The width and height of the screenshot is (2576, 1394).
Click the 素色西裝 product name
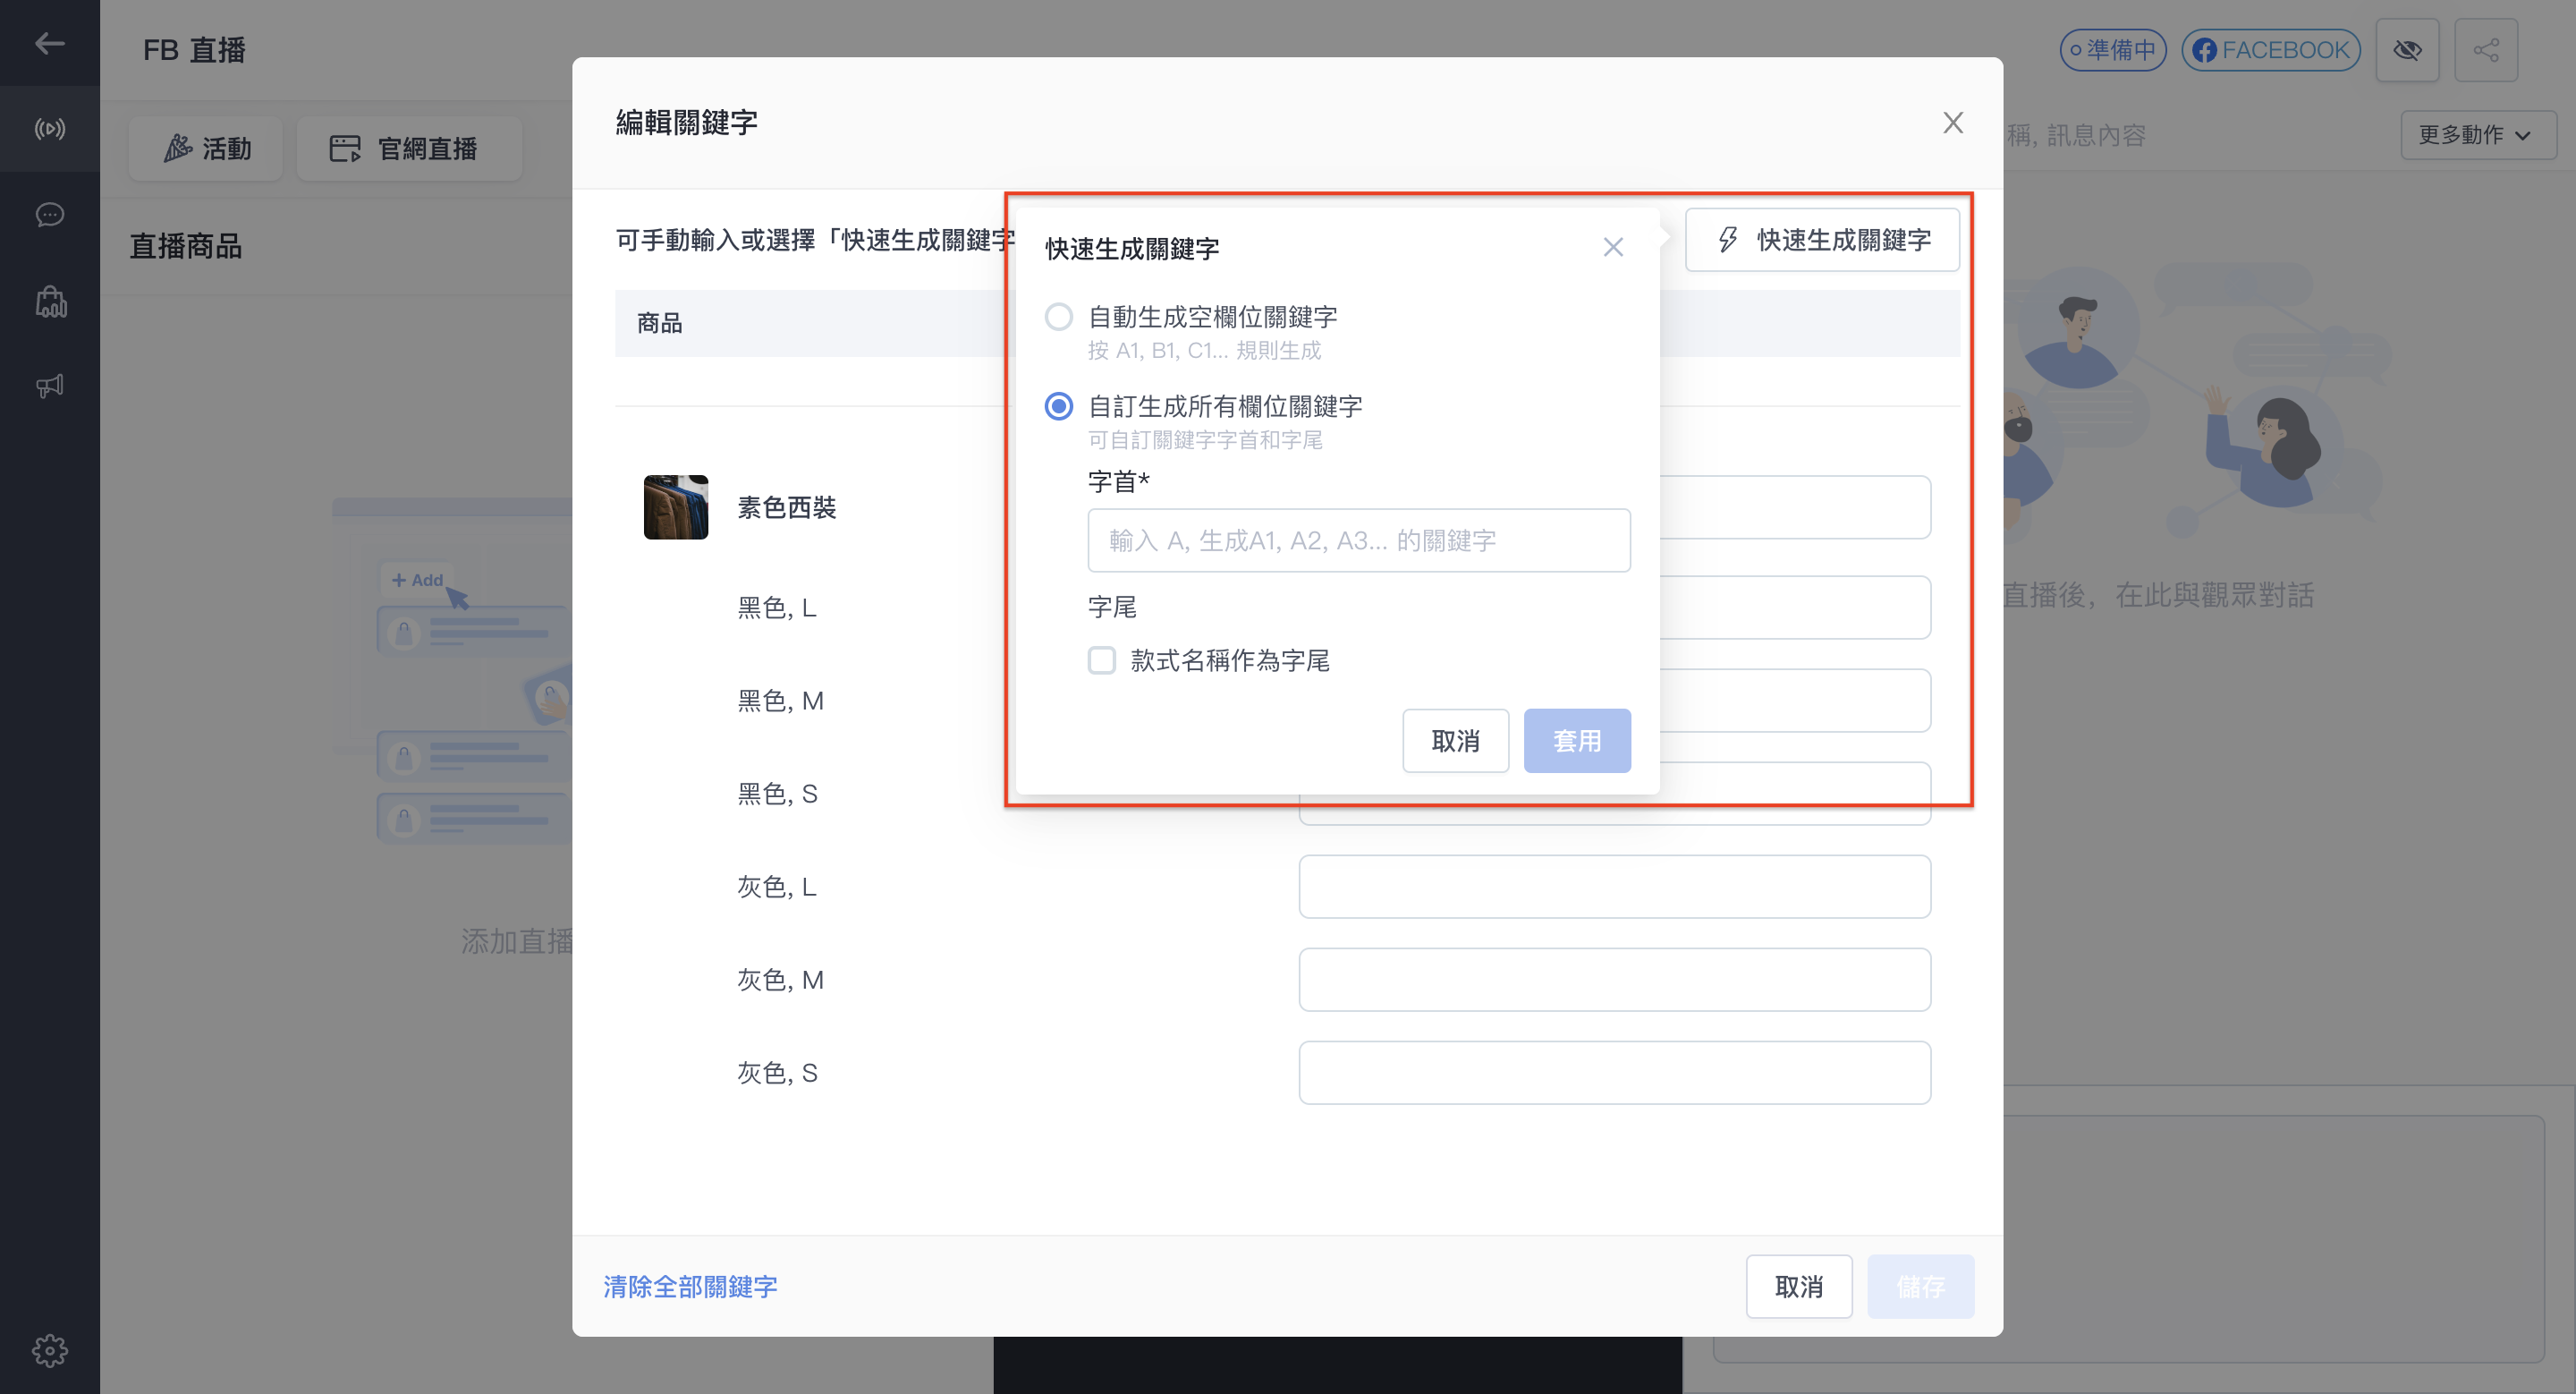pos(787,508)
